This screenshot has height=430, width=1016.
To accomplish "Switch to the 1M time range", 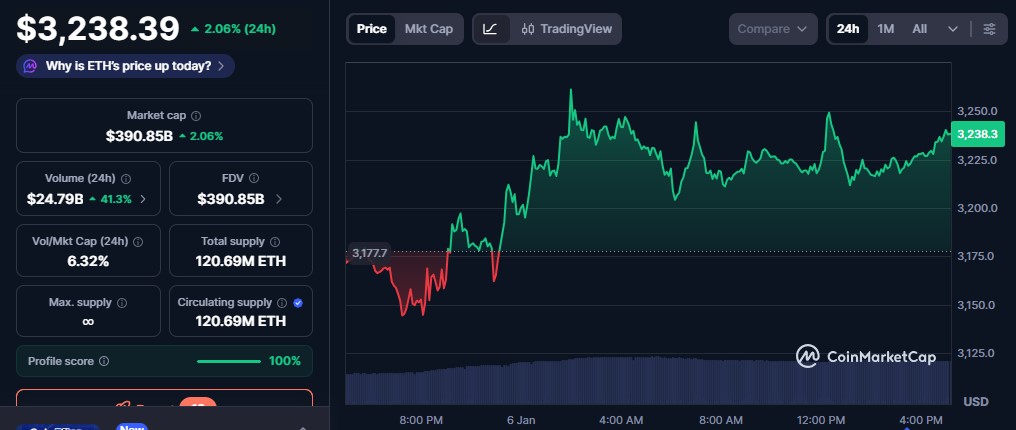I will (x=885, y=29).
